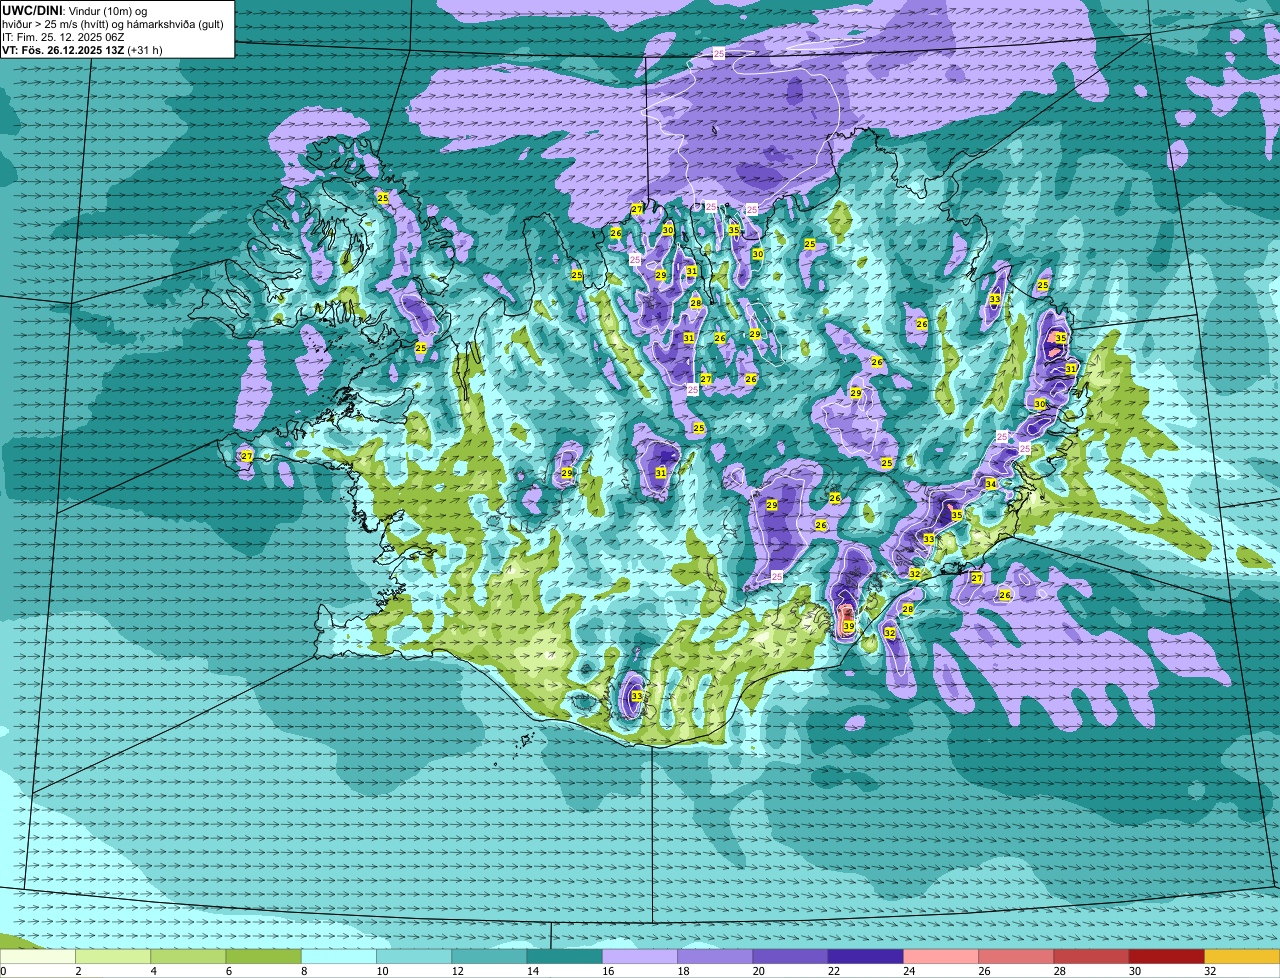The image size is (1280, 978).
Task: Click the 28–30 m/s colorbar segment
Action: tap(1092, 956)
